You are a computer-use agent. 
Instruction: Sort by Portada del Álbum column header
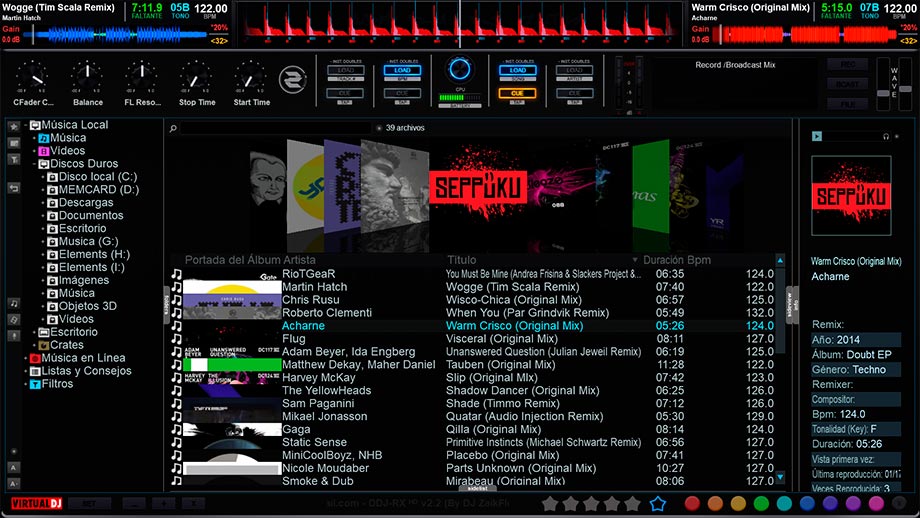click(232, 260)
